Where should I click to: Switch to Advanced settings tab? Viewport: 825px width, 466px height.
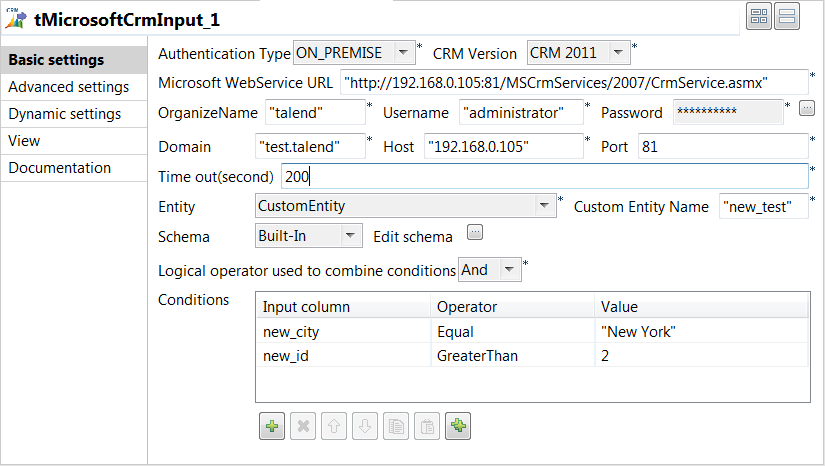(68, 87)
